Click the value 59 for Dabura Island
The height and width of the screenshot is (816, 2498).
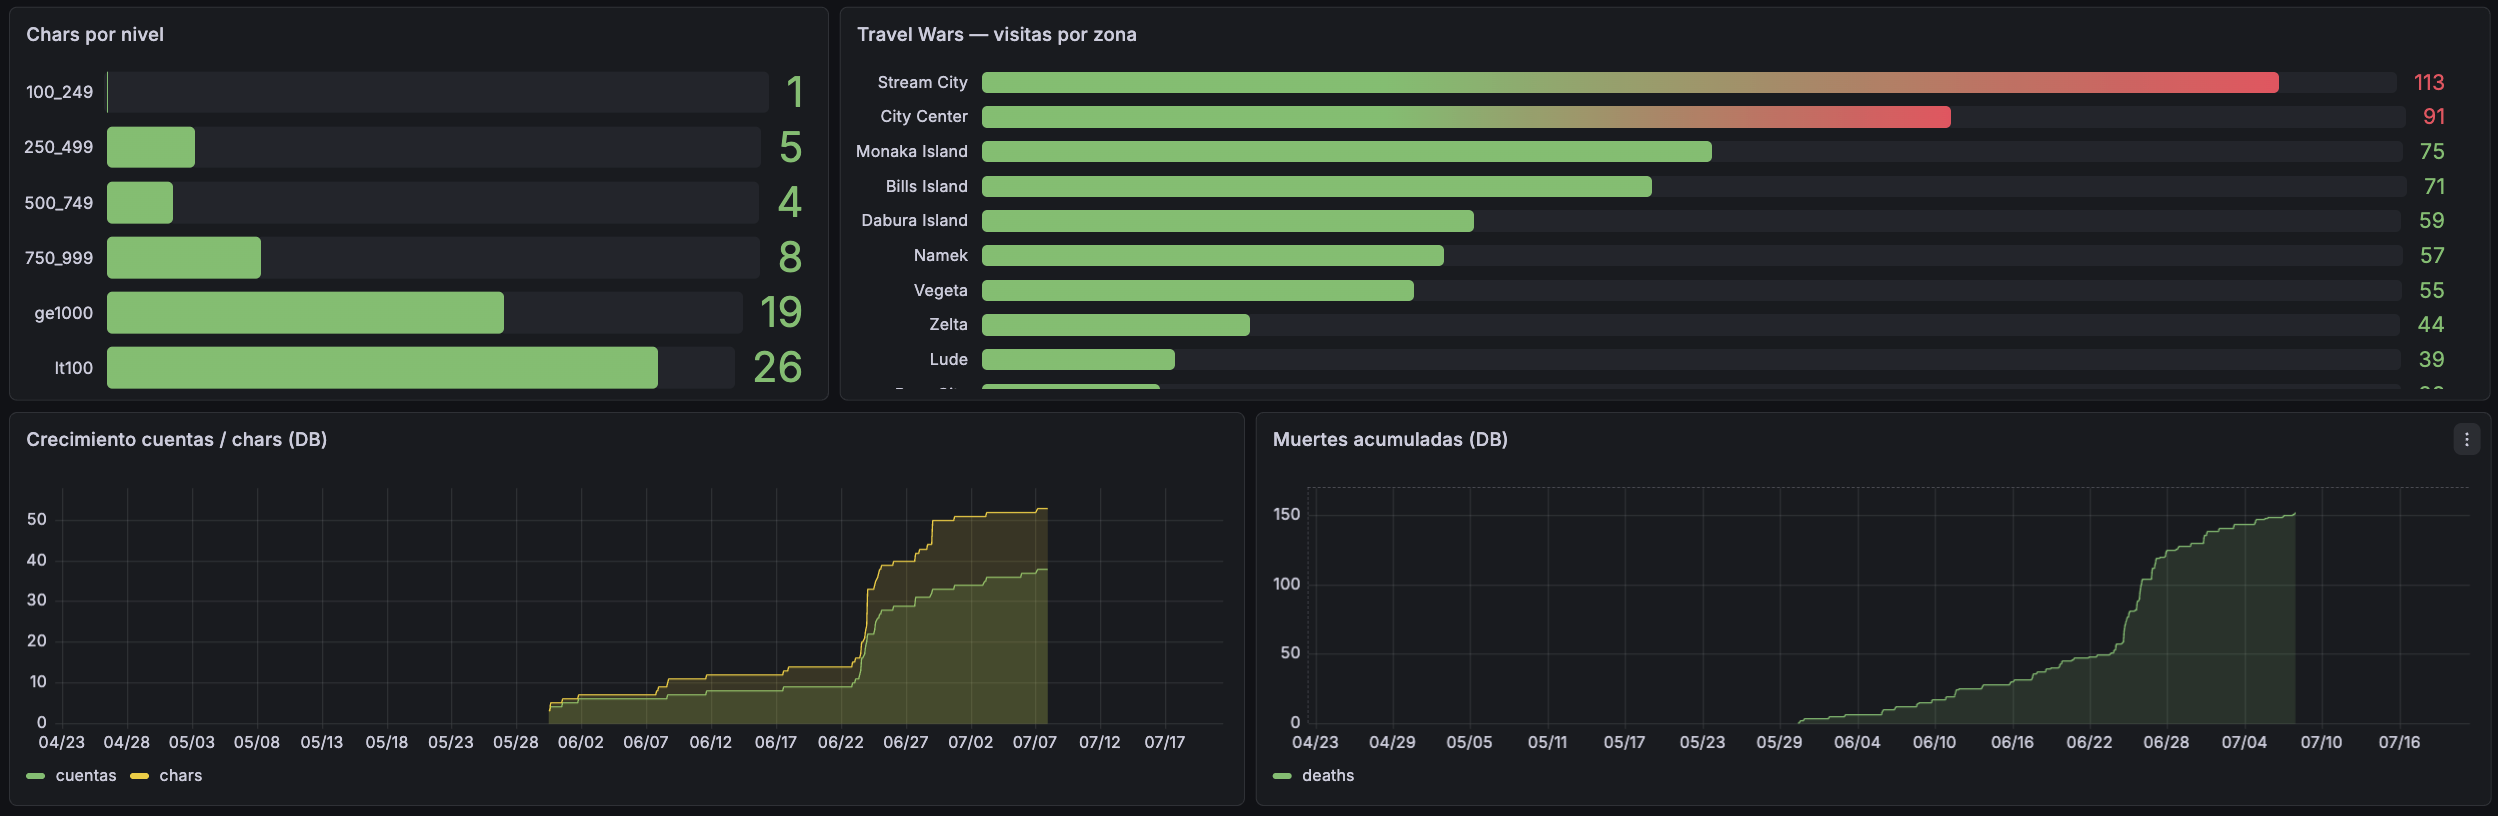2432,220
